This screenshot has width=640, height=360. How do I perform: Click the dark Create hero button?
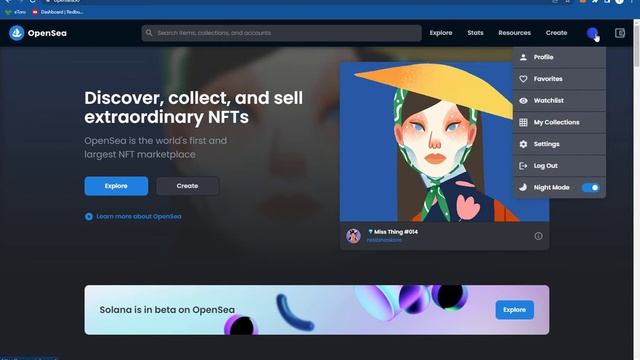(x=187, y=186)
